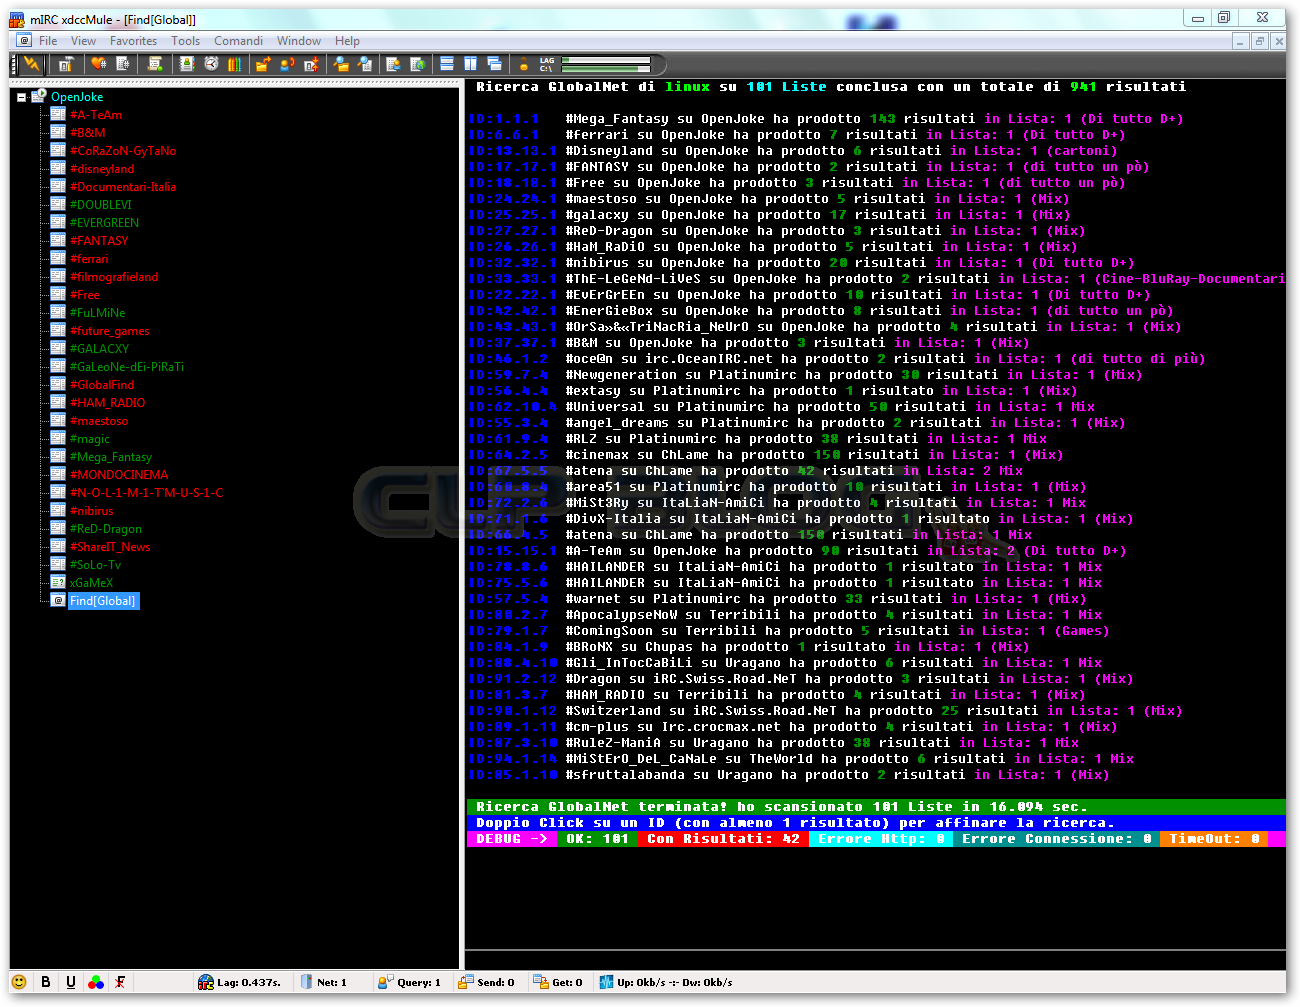Open the Favorites menu
This screenshot has width=1300, height=1007.
tap(134, 41)
